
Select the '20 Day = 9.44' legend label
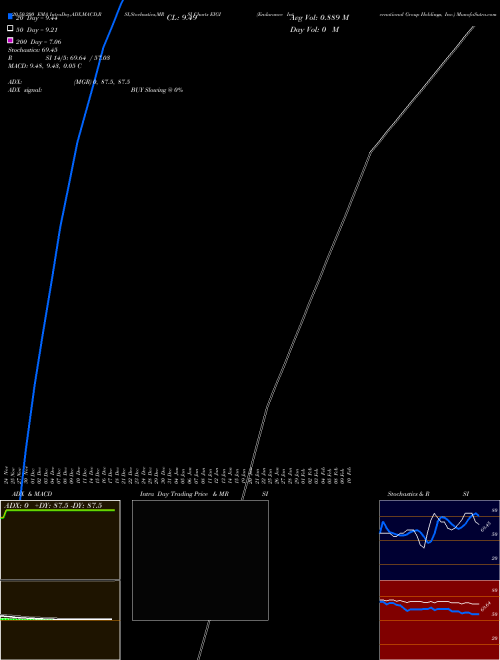(x=37, y=18)
